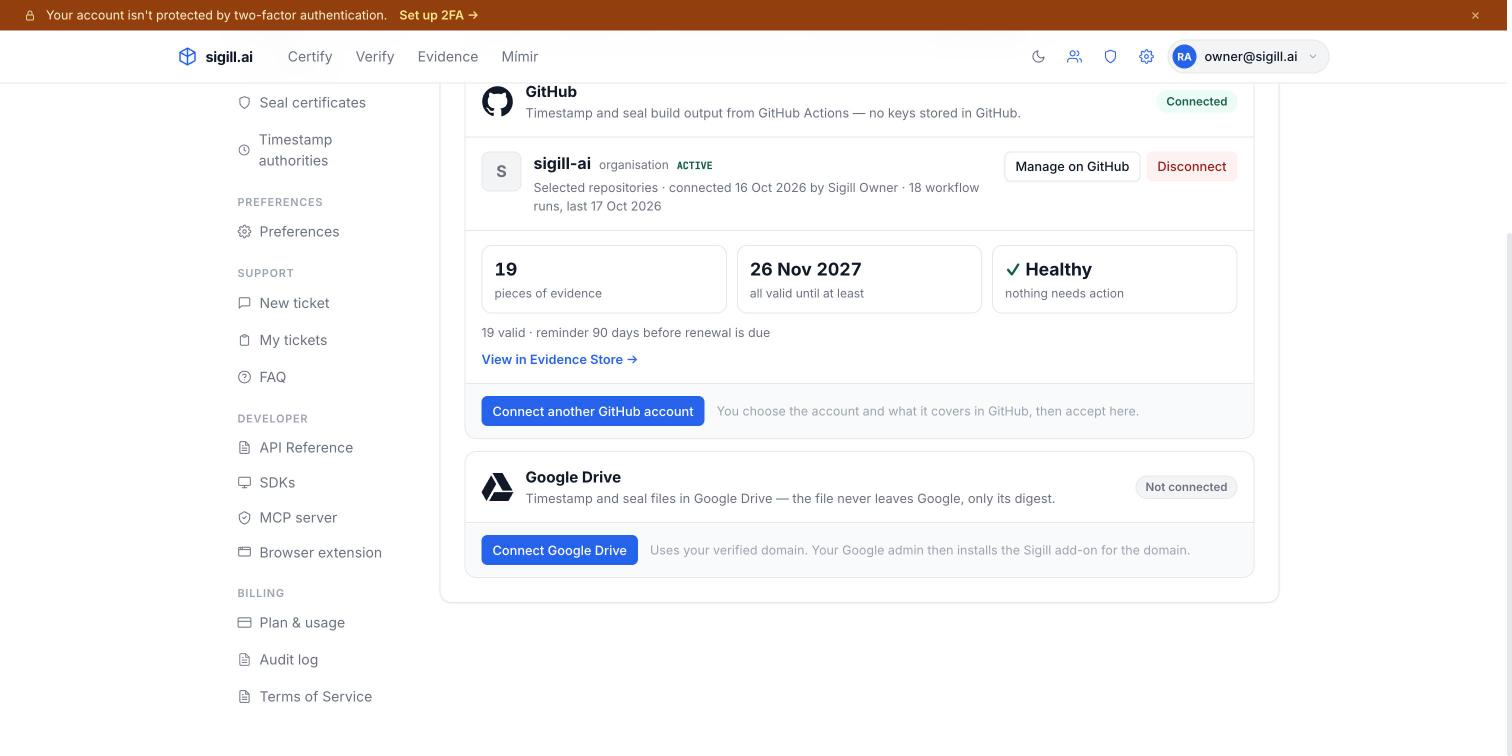Open the Certify menu
This screenshot has width=1512, height=756.
coord(310,57)
